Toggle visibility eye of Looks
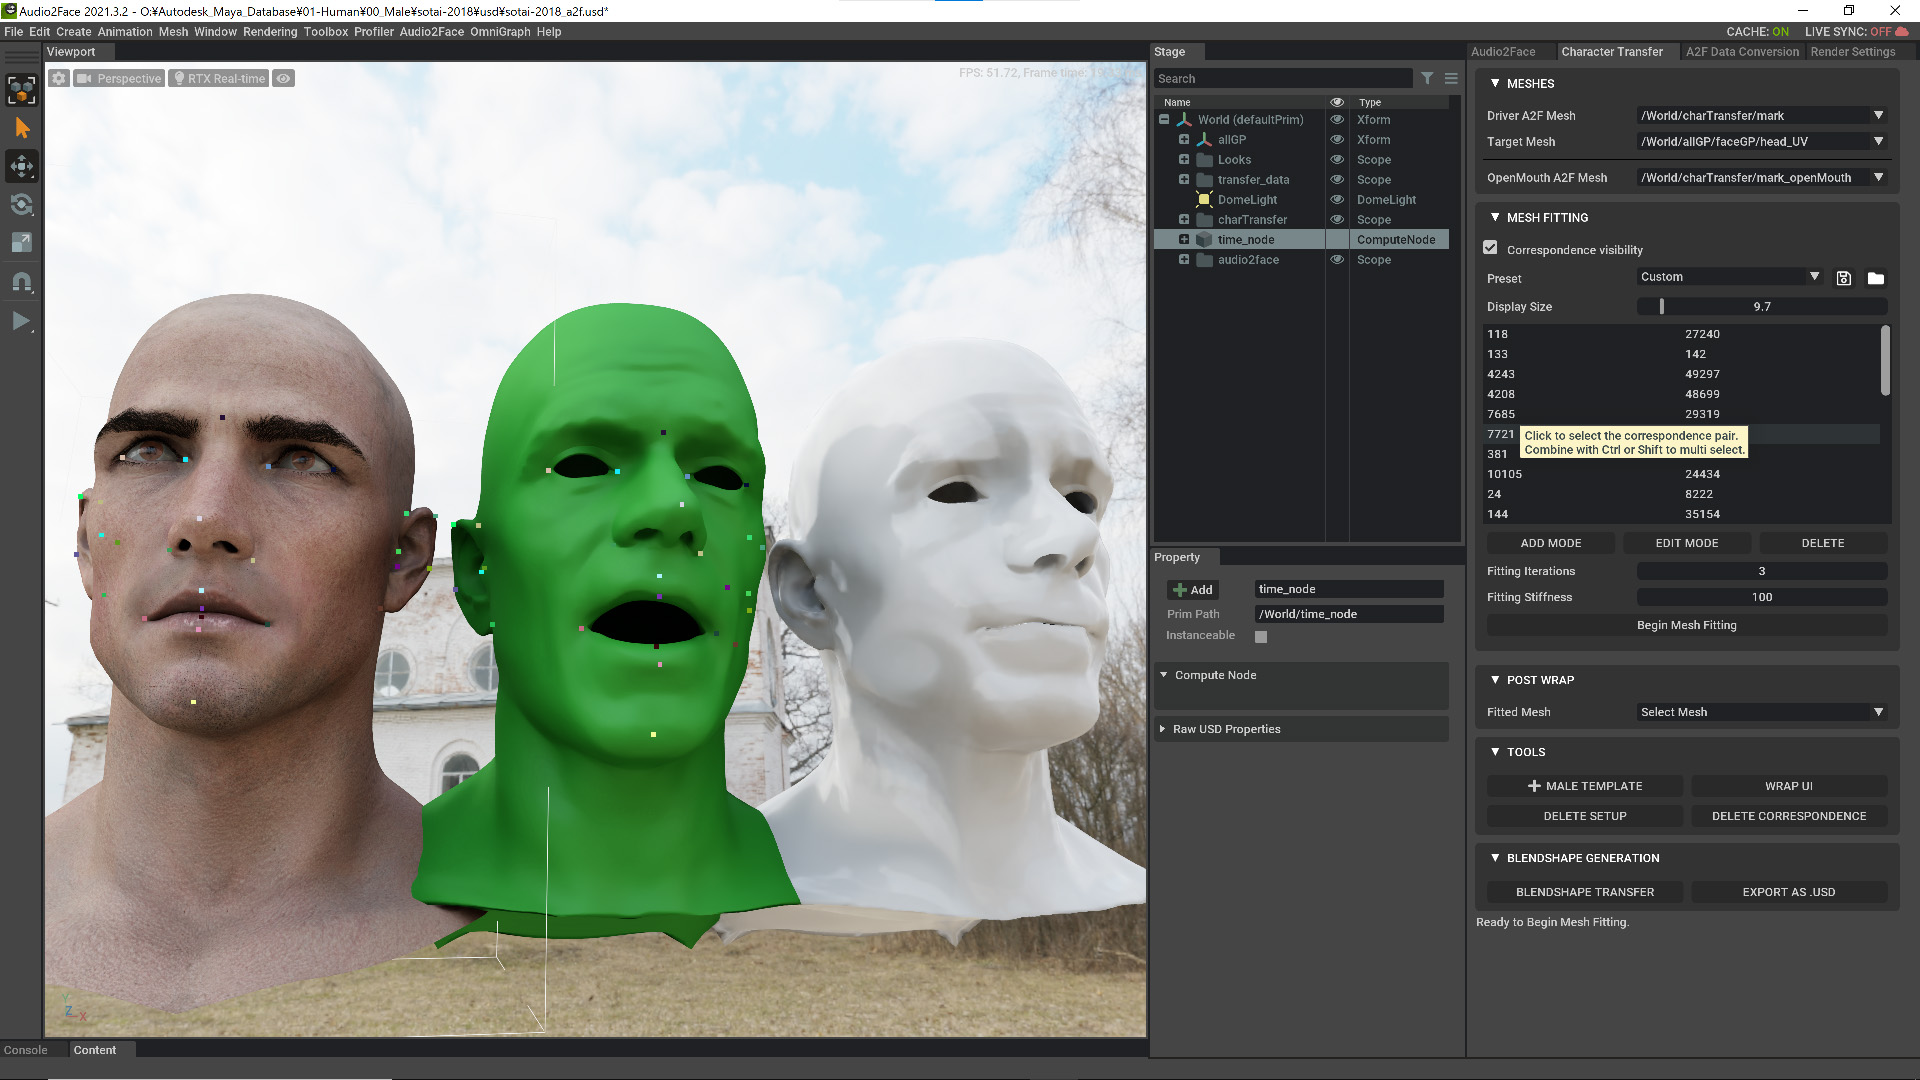The width and height of the screenshot is (1920, 1080). [1337, 159]
